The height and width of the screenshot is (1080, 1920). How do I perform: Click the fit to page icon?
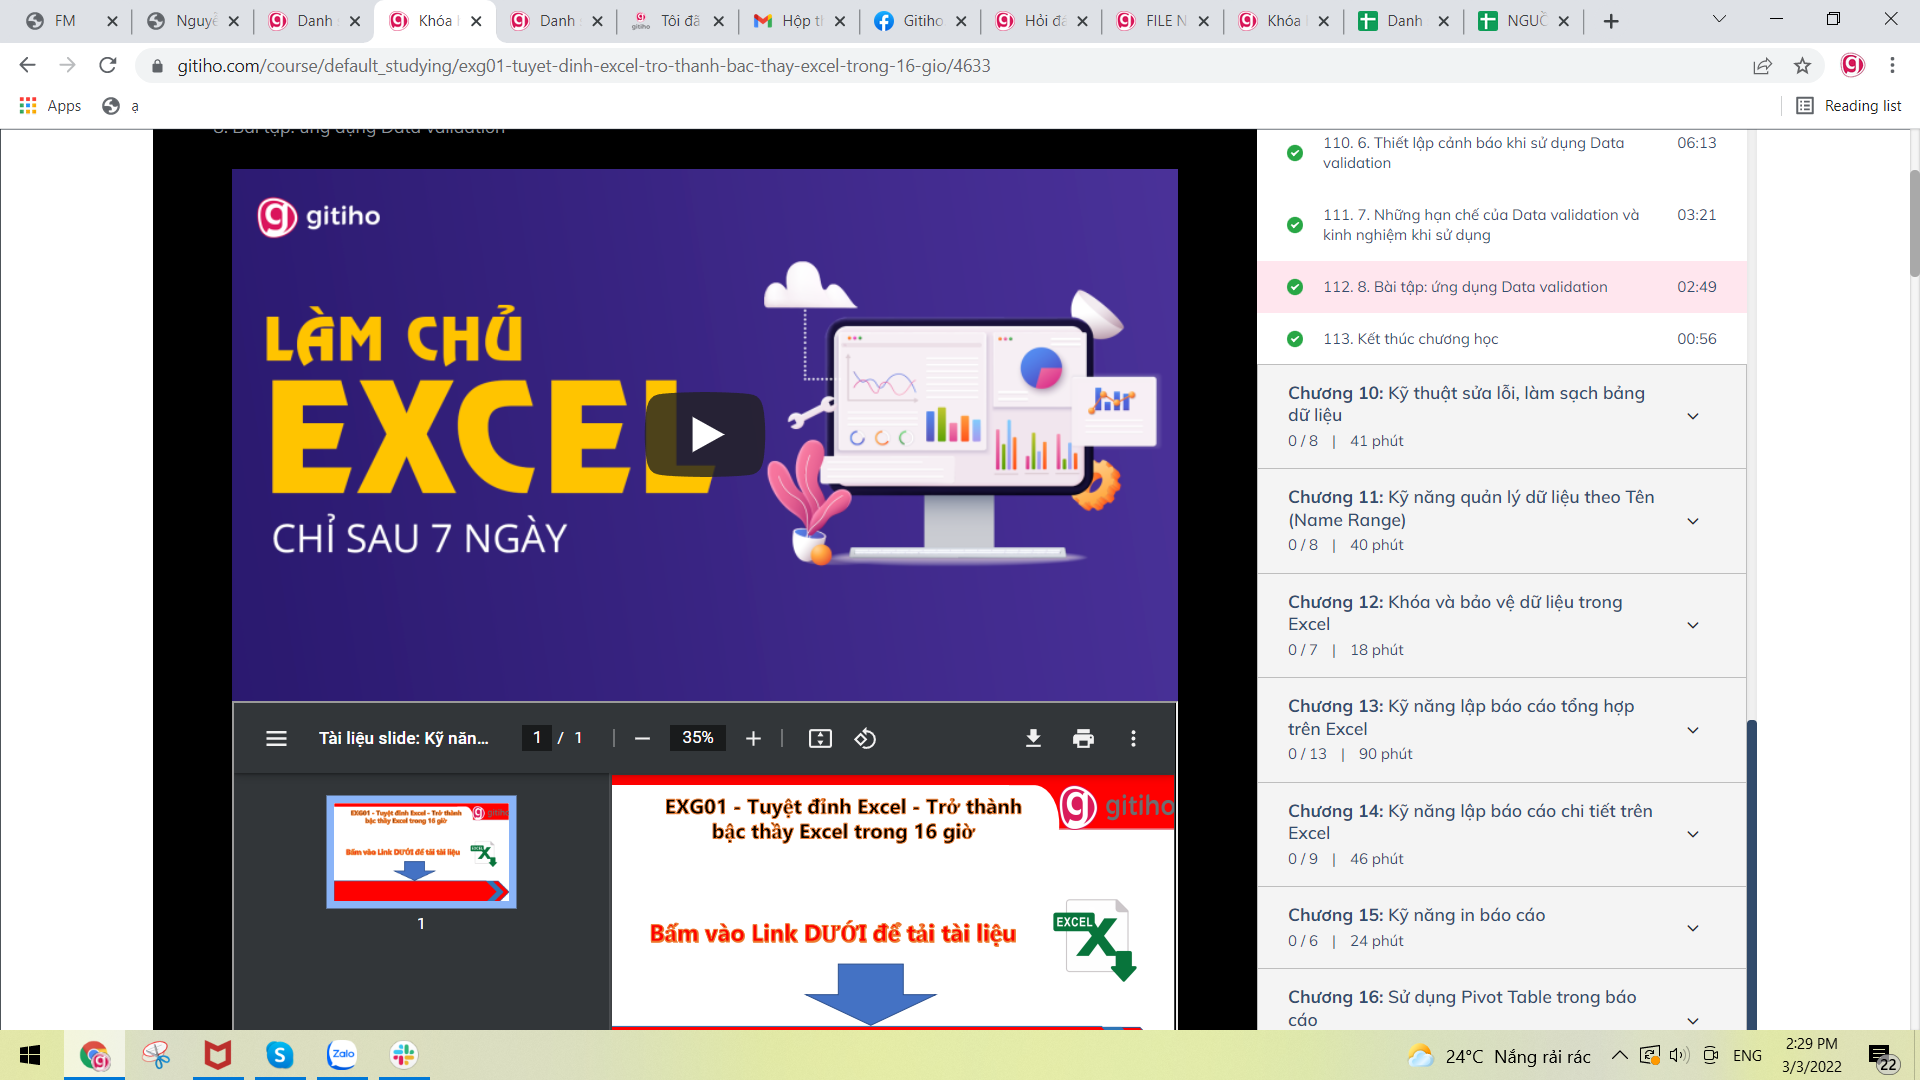pos(820,738)
